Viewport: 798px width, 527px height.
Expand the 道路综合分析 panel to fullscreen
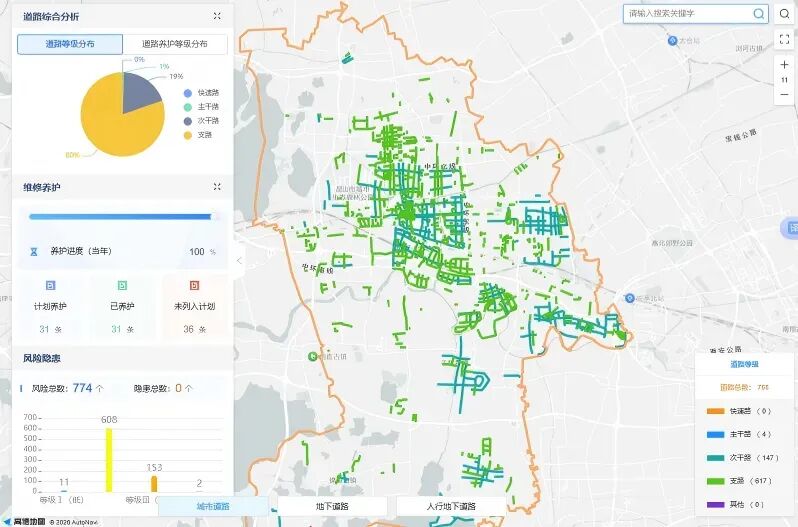(x=217, y=17)
